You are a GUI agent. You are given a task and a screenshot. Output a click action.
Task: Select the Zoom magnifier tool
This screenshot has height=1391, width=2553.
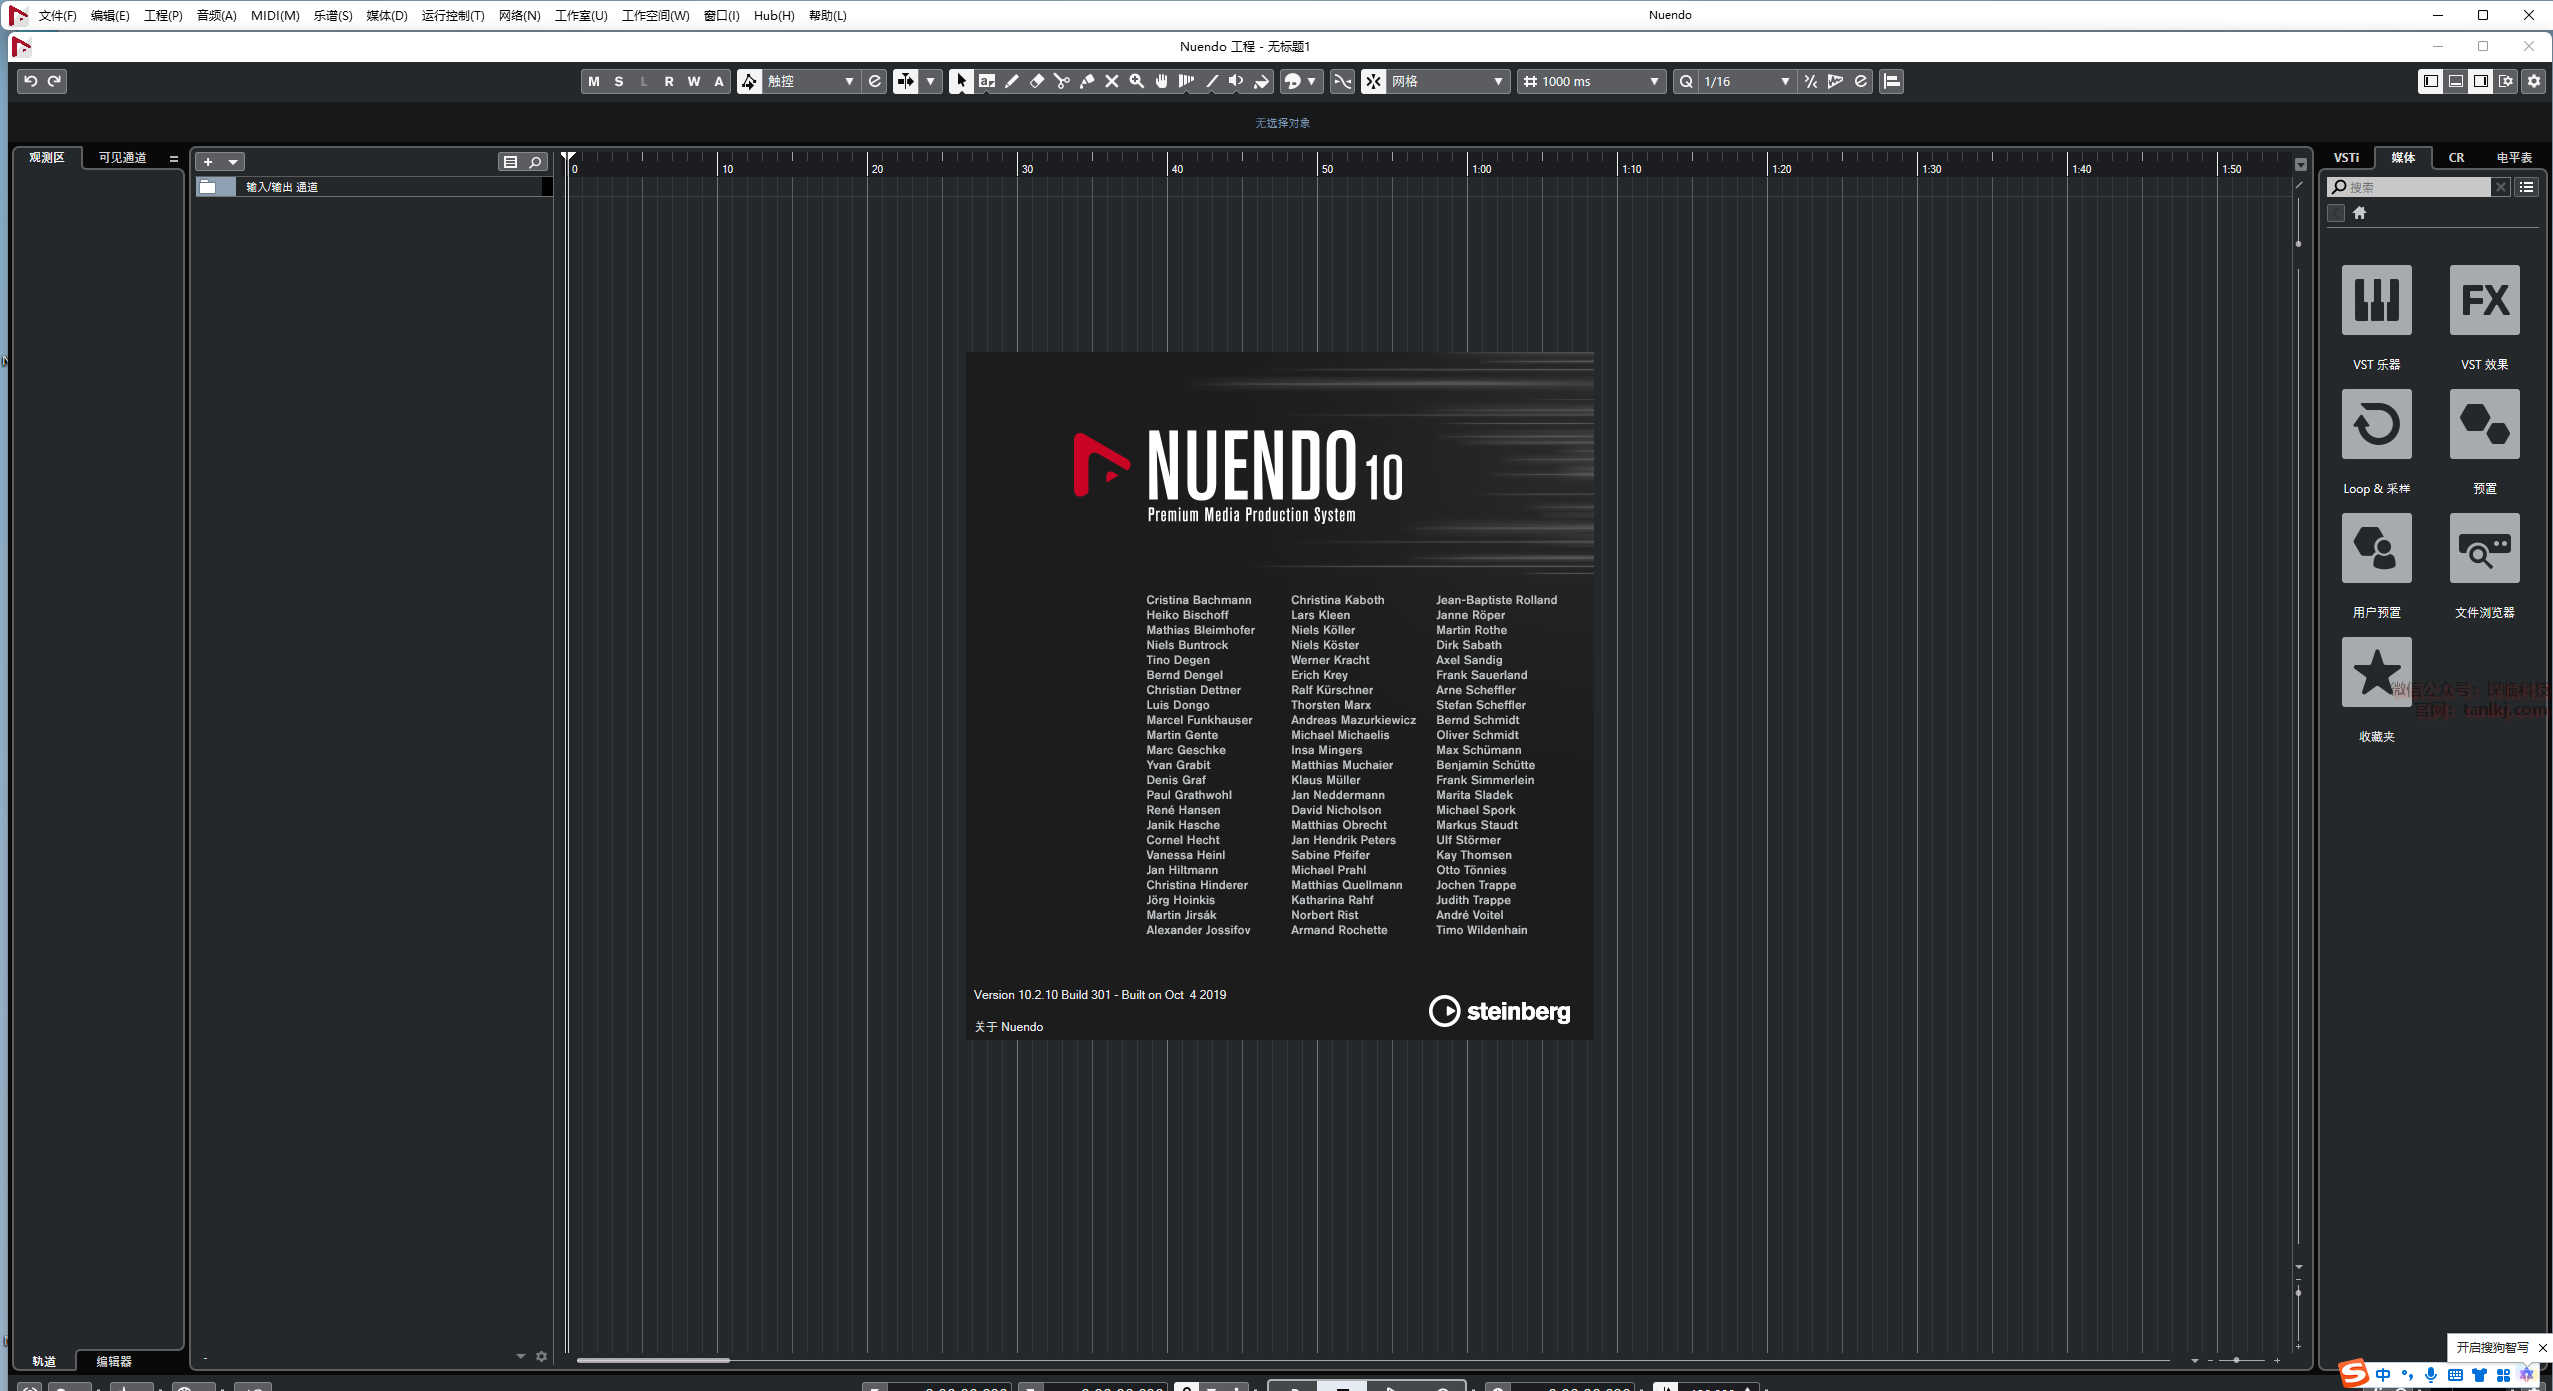click(x=1136, y=82)
